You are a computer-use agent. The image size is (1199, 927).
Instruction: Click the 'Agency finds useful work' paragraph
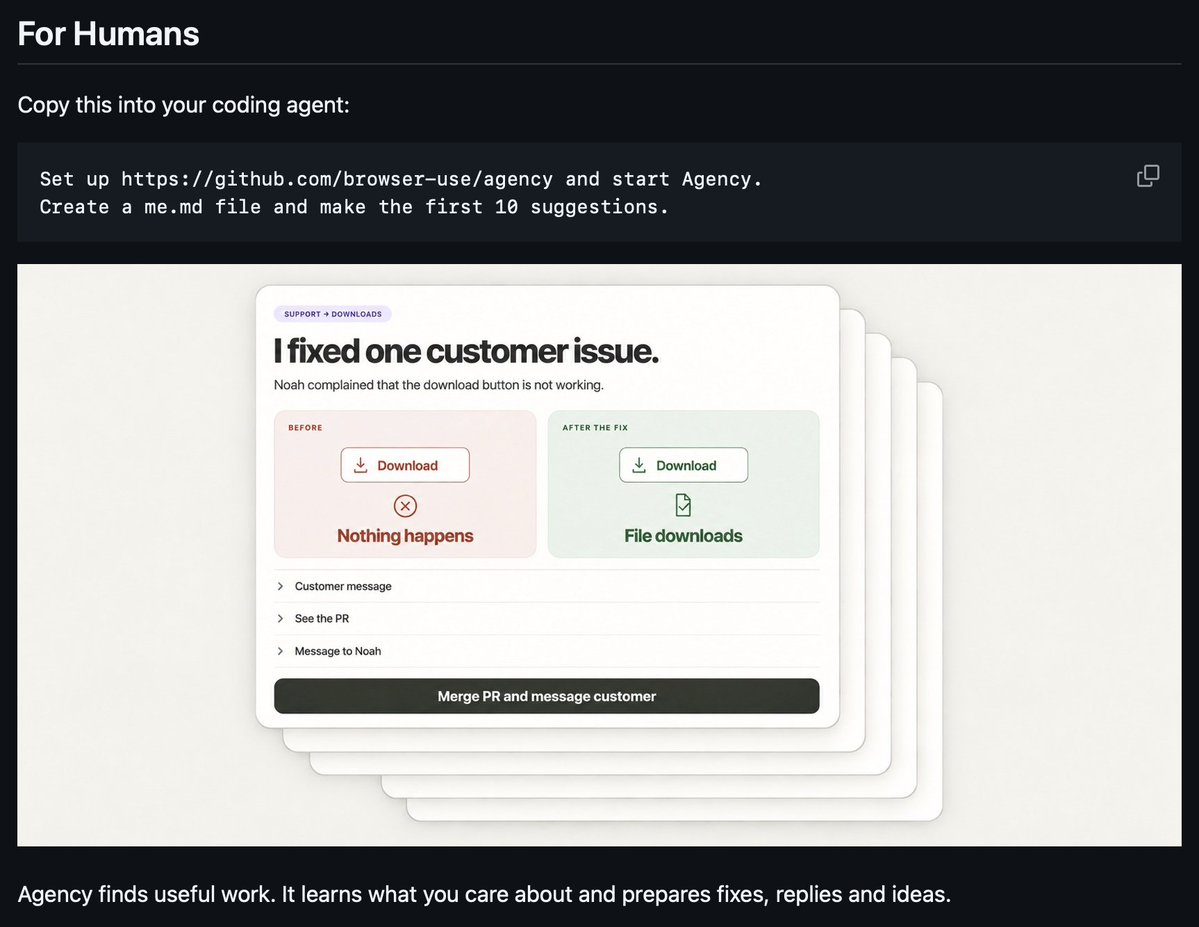(x=484, y=894)
